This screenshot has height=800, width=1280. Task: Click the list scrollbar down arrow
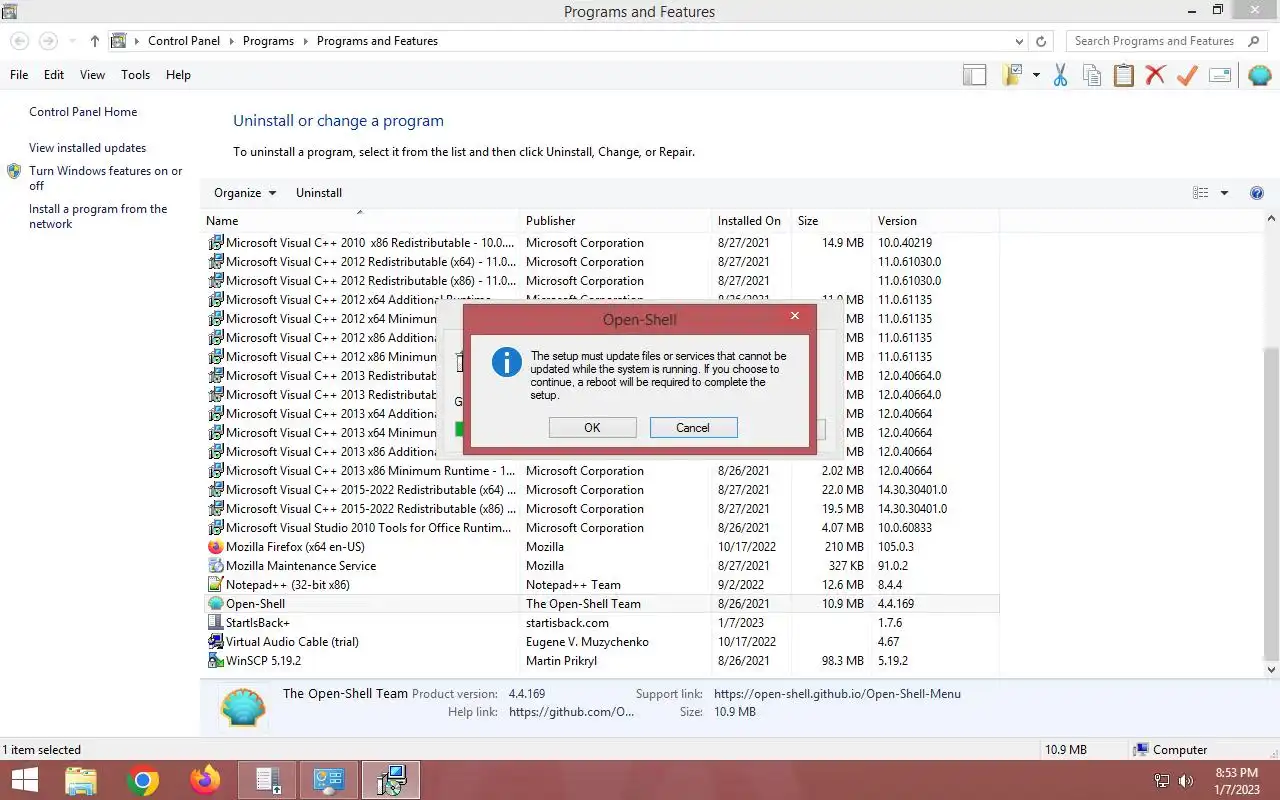[1272, 670]
